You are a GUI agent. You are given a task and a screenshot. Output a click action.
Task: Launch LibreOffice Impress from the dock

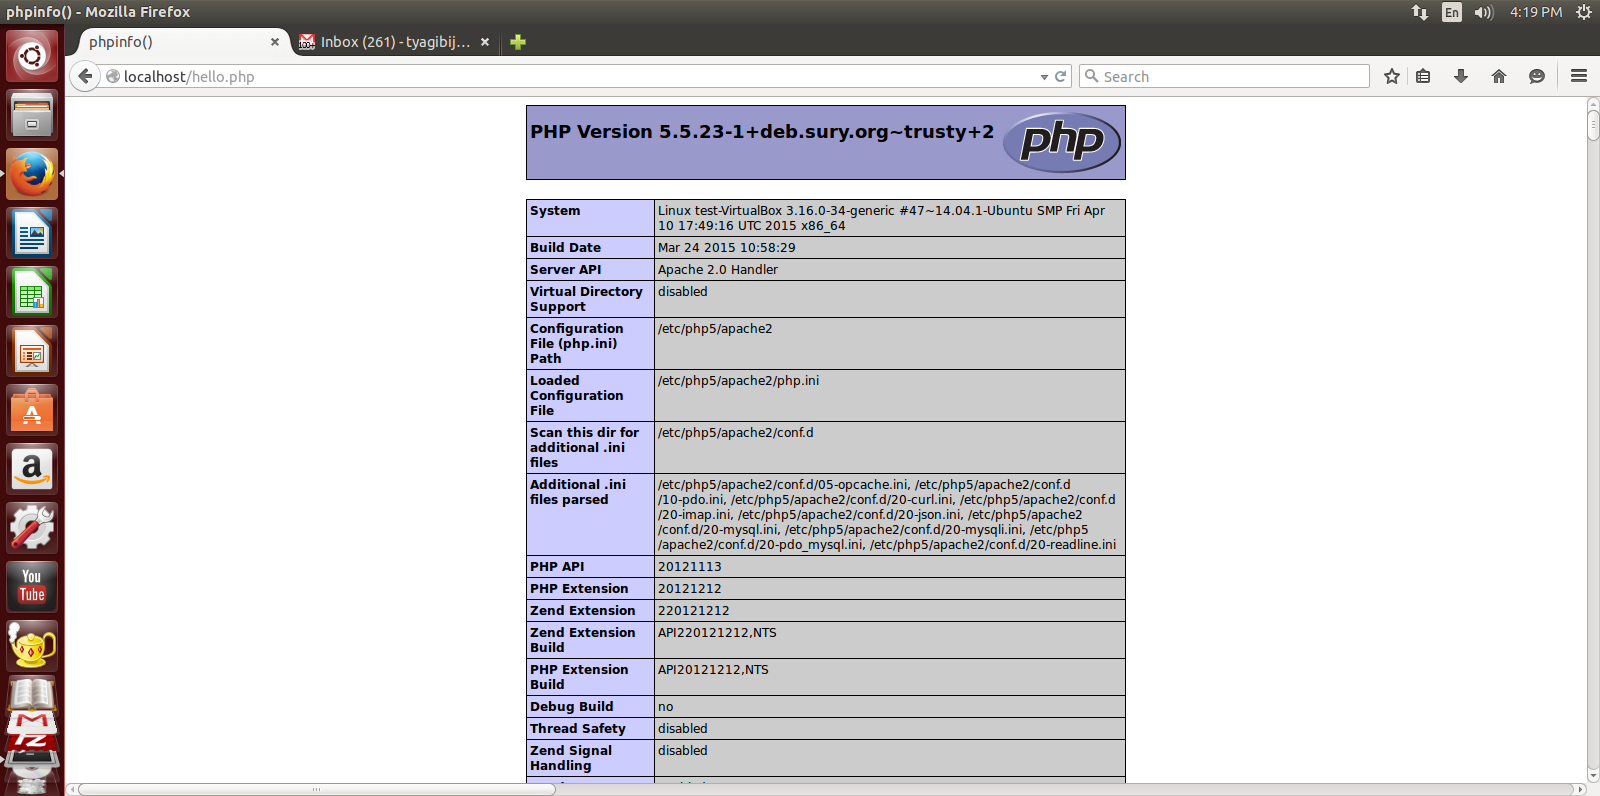tap(32, 351)
